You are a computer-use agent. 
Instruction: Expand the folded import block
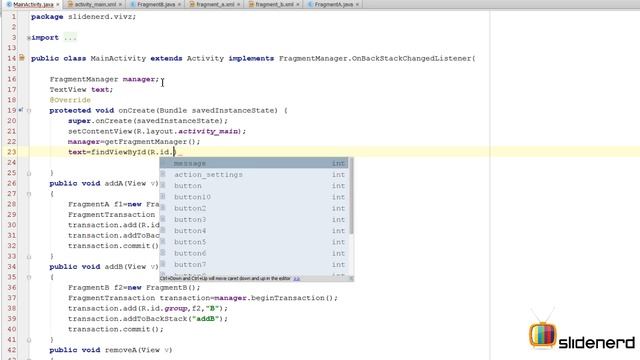tap(29, 38)
